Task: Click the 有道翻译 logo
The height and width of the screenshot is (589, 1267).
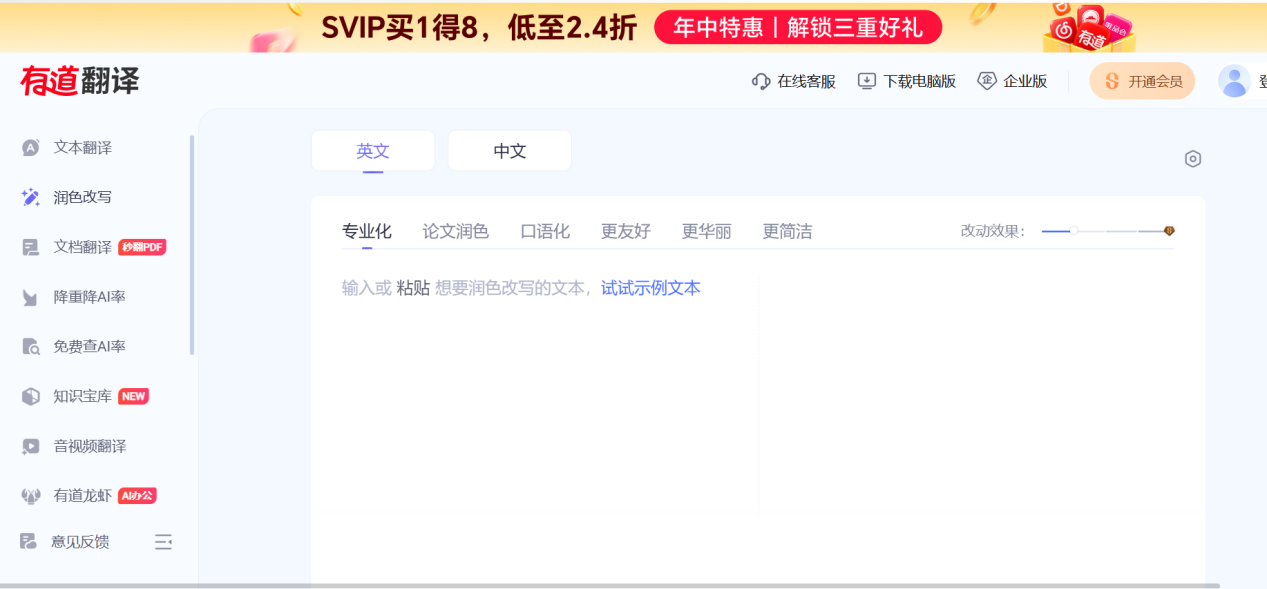Action: coord(80,81)
